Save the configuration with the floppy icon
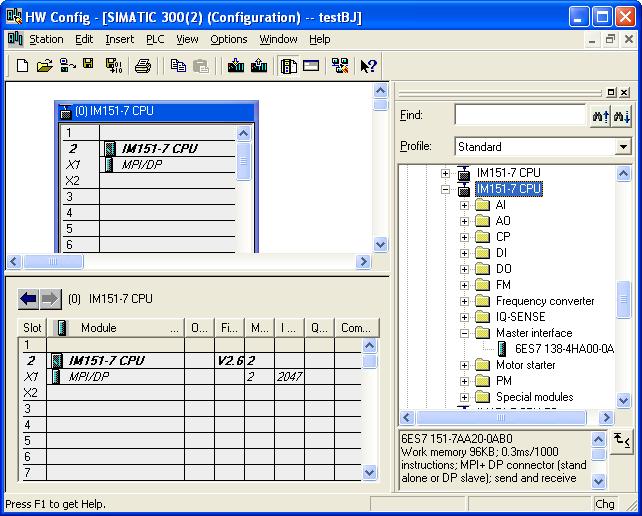The height and width of the screenshot is (516, 642). tap(88, 64)
